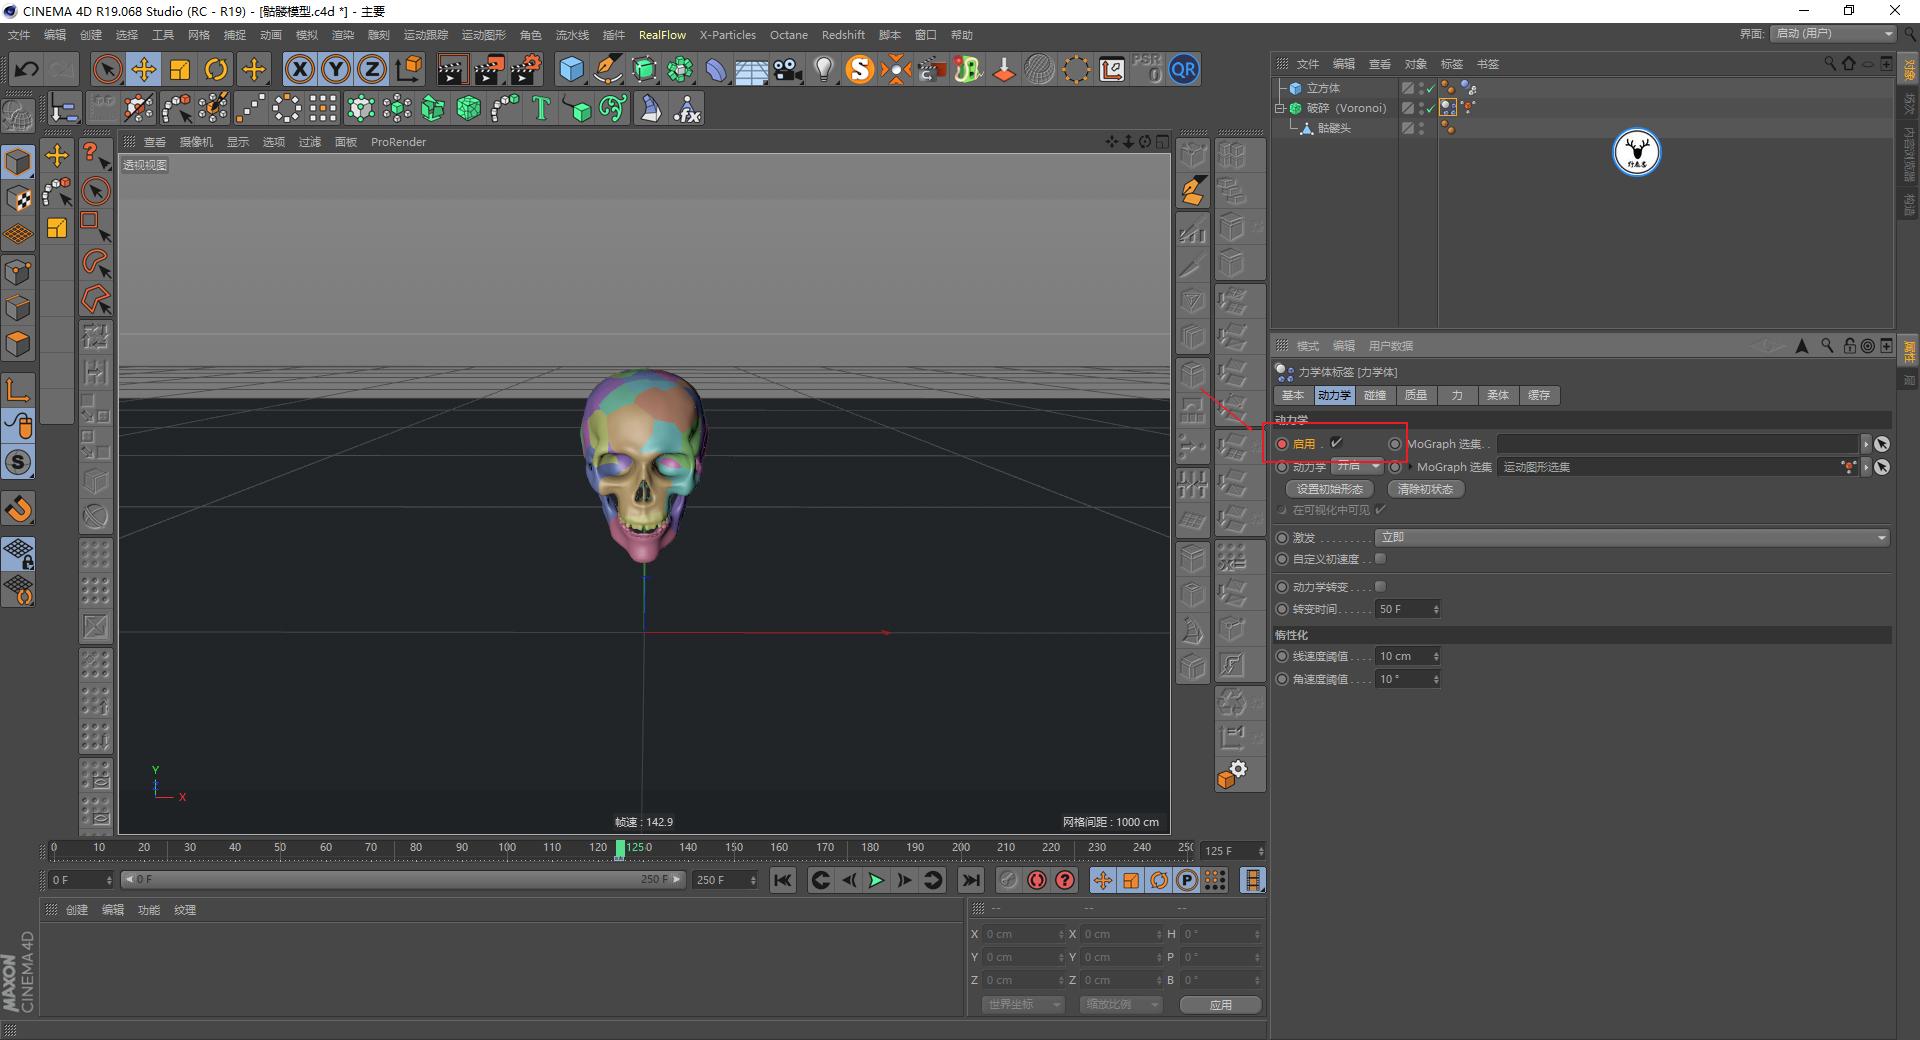Click the cube primitive creation icon
The width and height of the screenshot is (1920, 1040).
[571, 69]
